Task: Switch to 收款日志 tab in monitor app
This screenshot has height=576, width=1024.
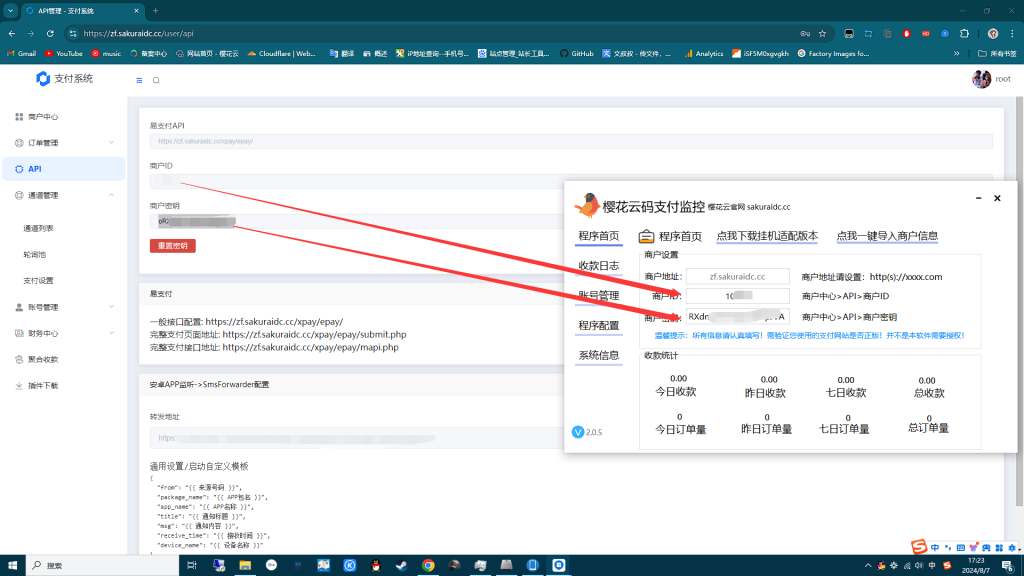Action: tap(599, 266)
